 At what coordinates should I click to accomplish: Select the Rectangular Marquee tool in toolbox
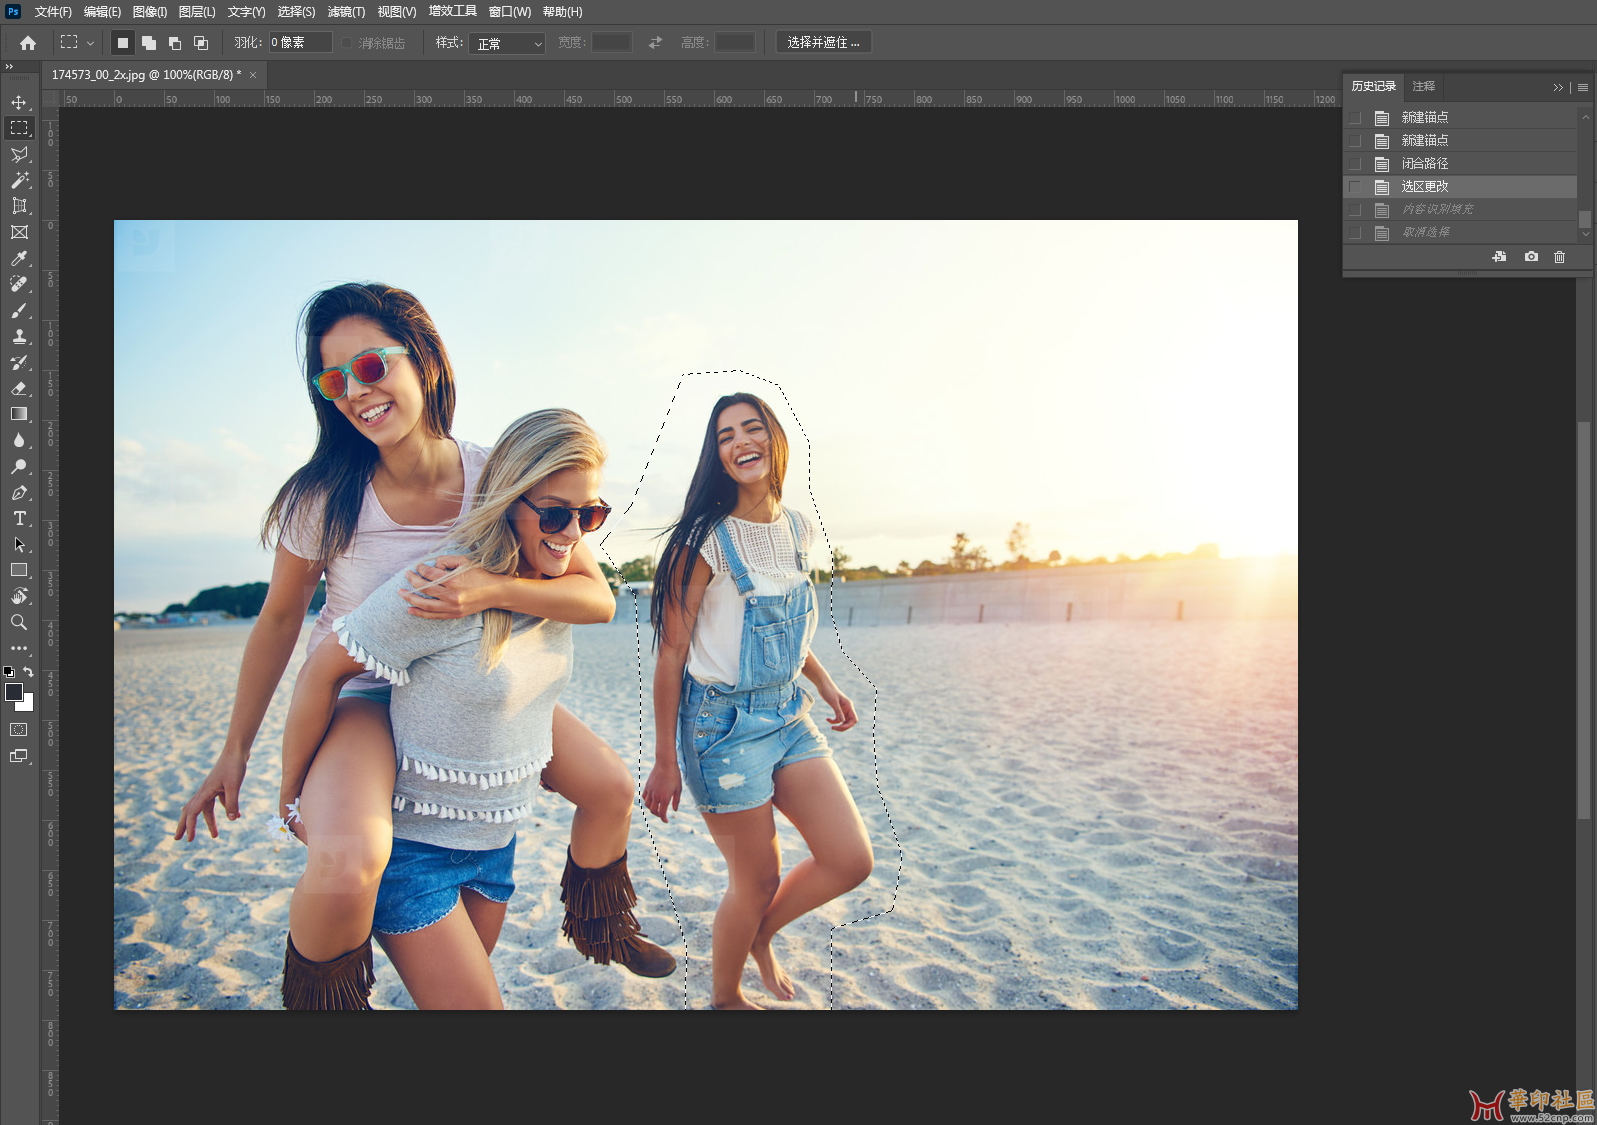[19, 128]
